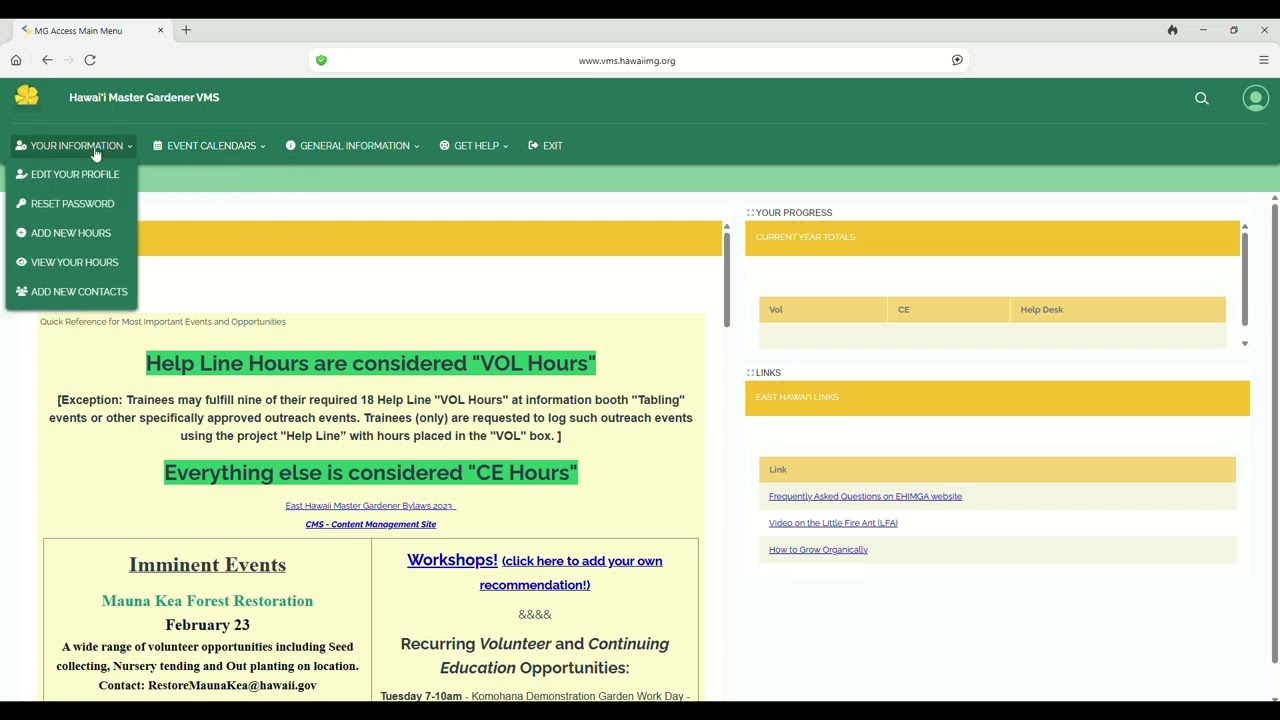Open the GENERAL INFORMATION dropdown menu

(352, 146)
